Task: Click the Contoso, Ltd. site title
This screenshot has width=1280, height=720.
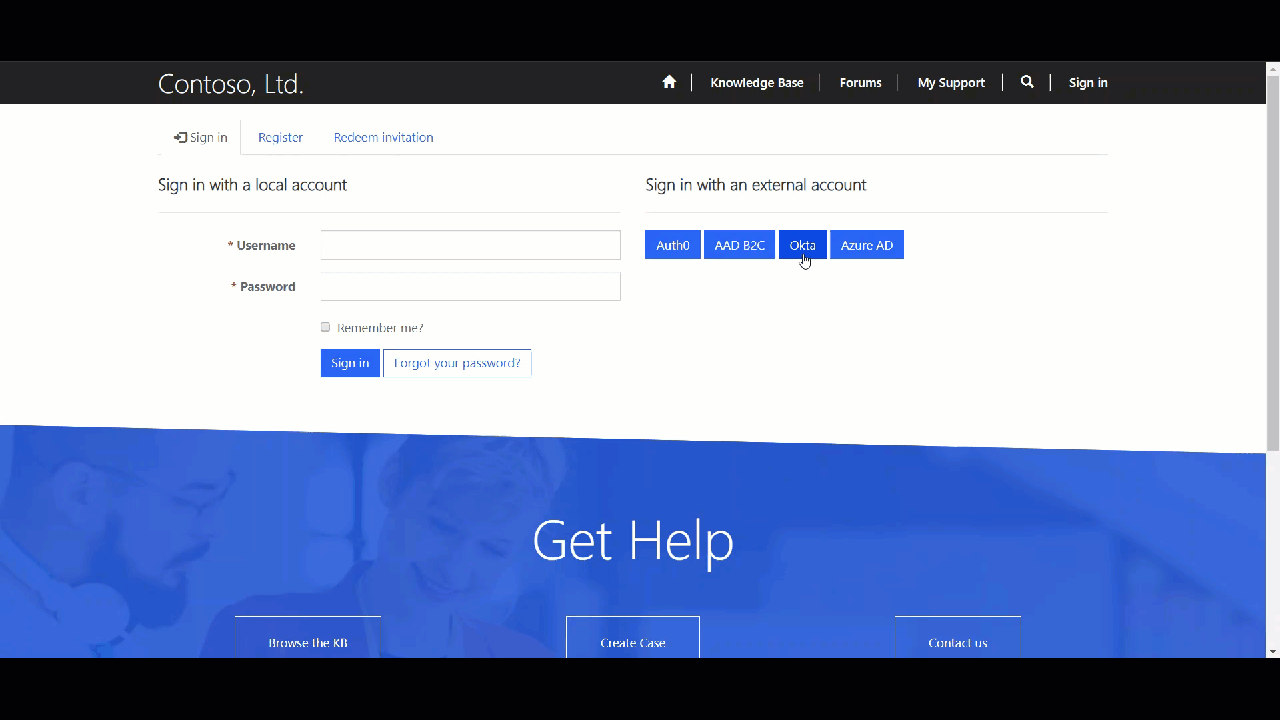Action: 231,84
